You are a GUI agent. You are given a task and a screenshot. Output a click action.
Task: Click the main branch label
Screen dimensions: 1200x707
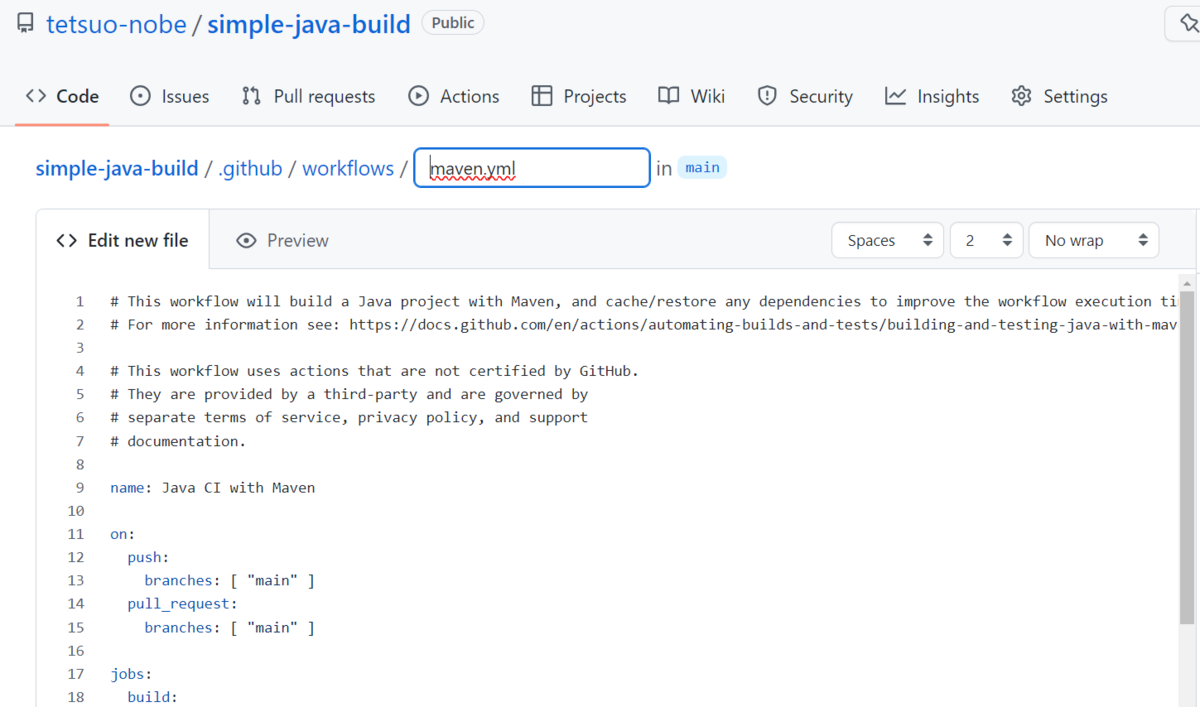(702, 167)
